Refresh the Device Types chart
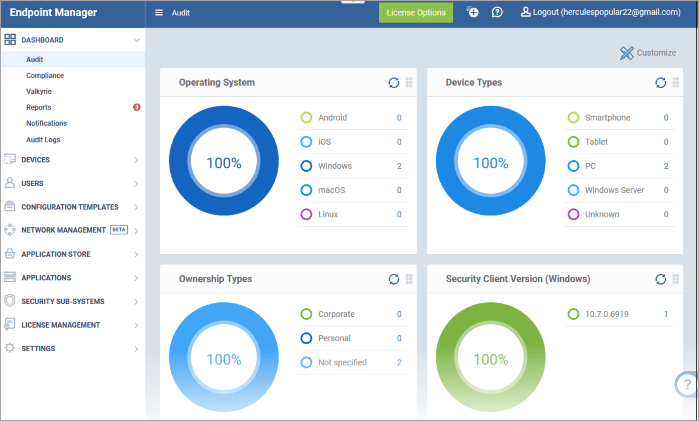Viewport: 699px width, 421px height. click(661, 83)
